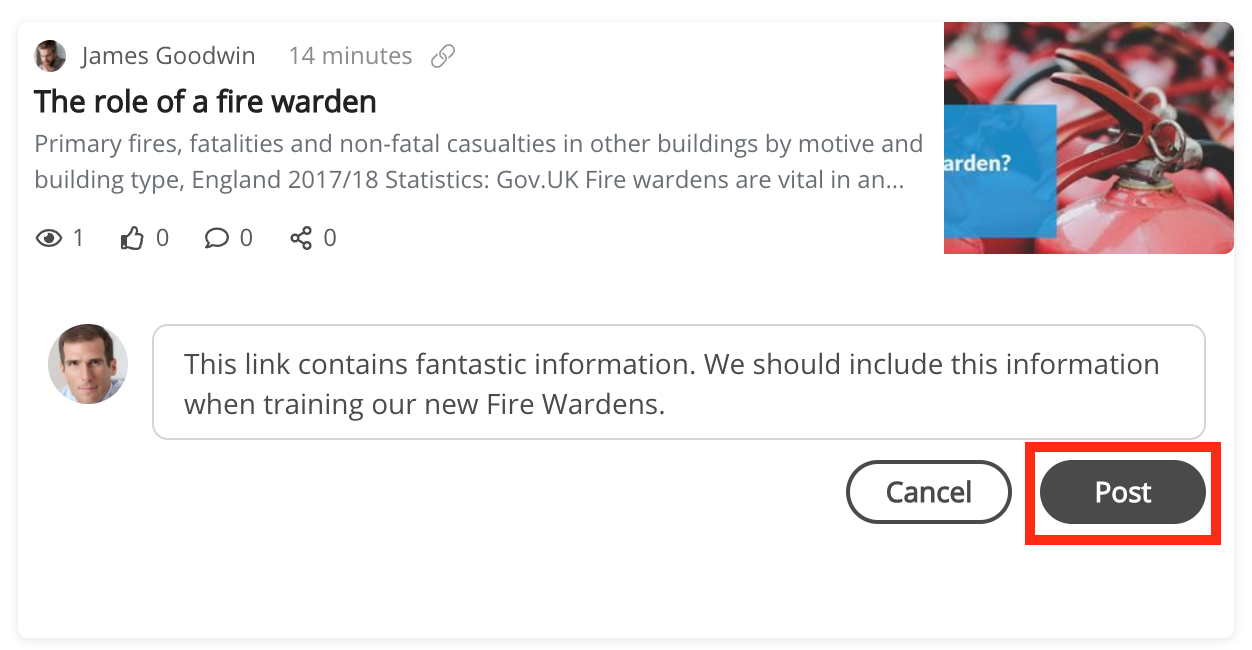Viewport: 1252px width, 650px height.
Task: Open James Goodwin's profile name link
Action: point(168,56)
